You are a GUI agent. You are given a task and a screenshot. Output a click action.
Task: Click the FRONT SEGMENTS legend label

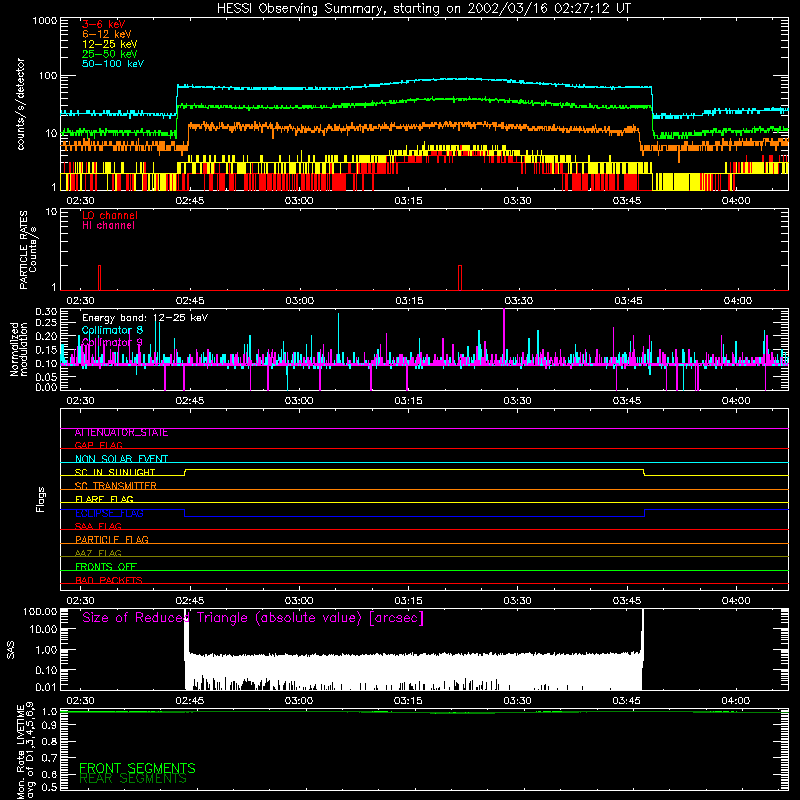(x=137, y=768)
